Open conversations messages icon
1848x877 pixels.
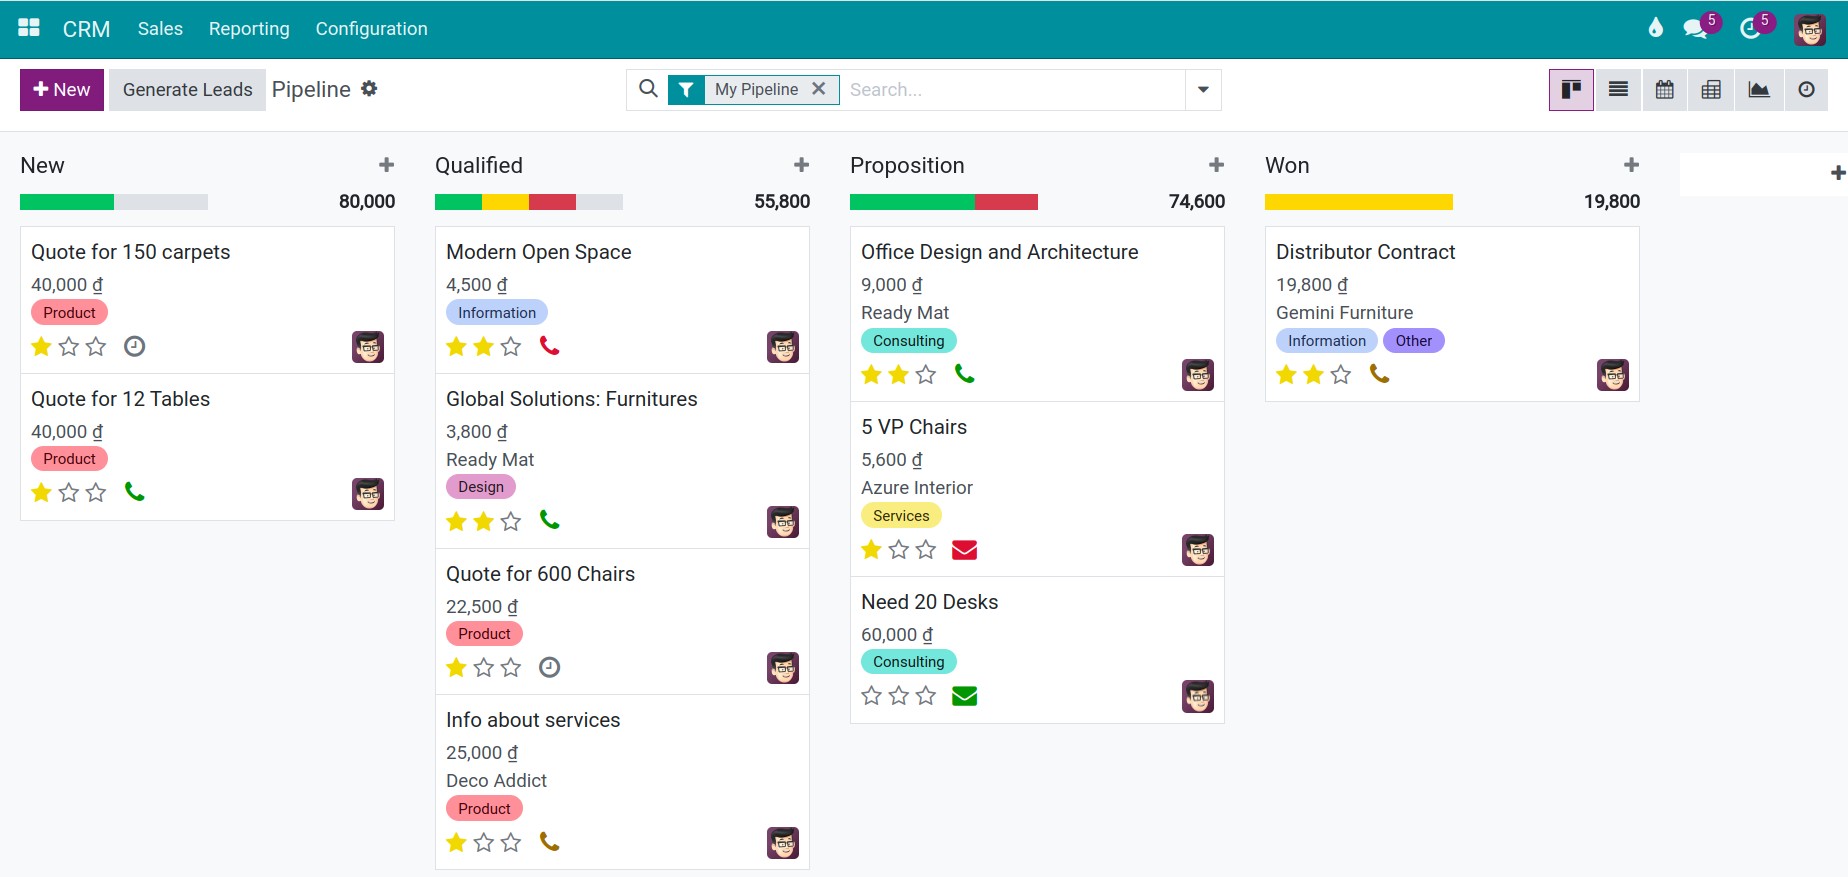pos(1695,28)
